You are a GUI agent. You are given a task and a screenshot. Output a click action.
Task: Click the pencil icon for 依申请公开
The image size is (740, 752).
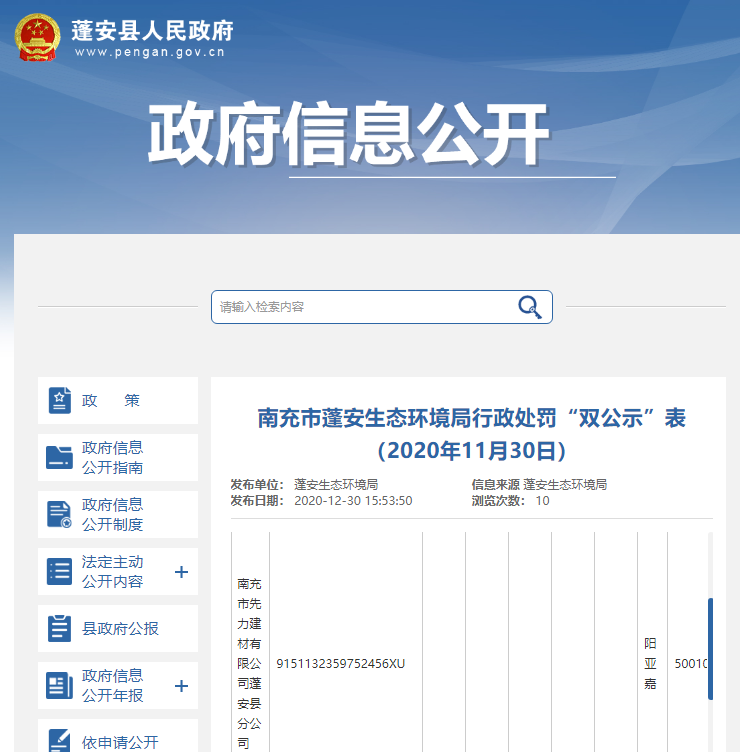point(59,740)
